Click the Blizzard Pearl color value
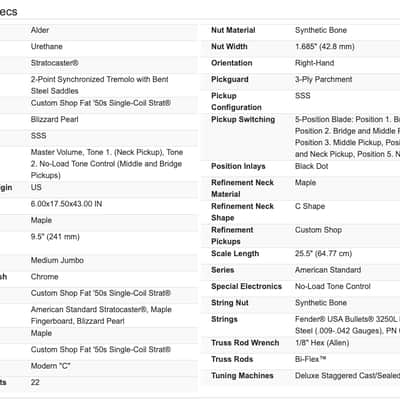400x400 pixels. (x=54, y=120)
